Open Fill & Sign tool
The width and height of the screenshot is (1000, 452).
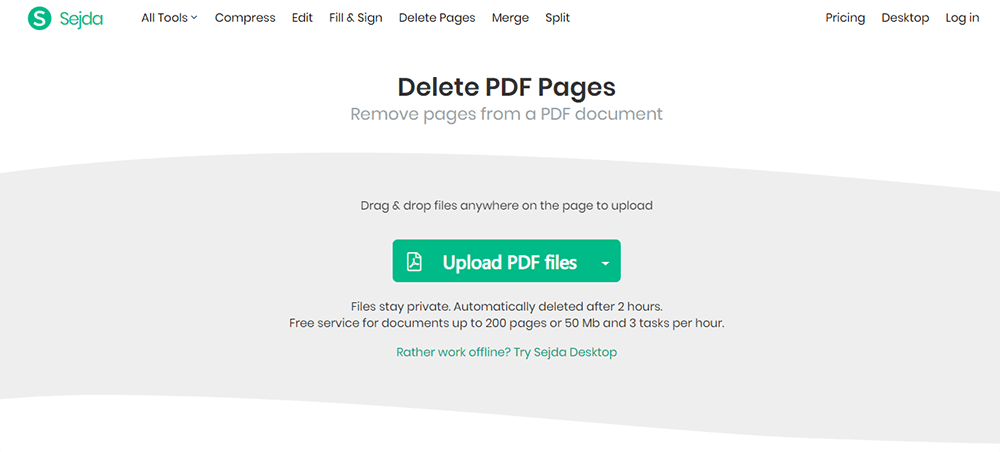pyautogui.click(x=355, y=18)
